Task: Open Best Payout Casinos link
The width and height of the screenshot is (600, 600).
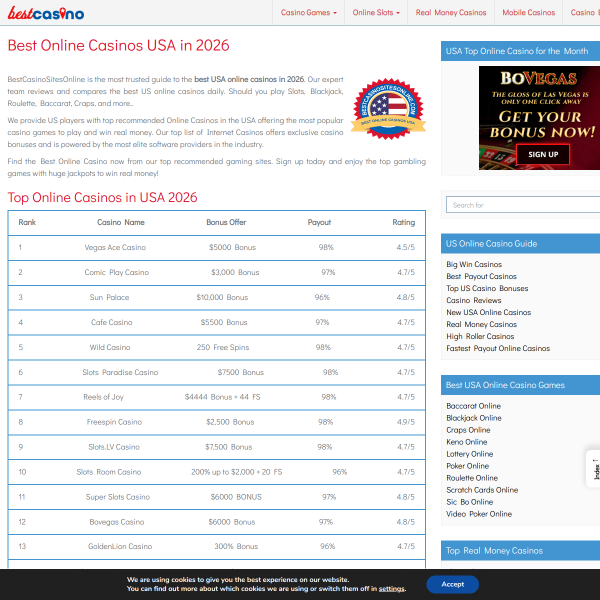Action: click(481, 276)
